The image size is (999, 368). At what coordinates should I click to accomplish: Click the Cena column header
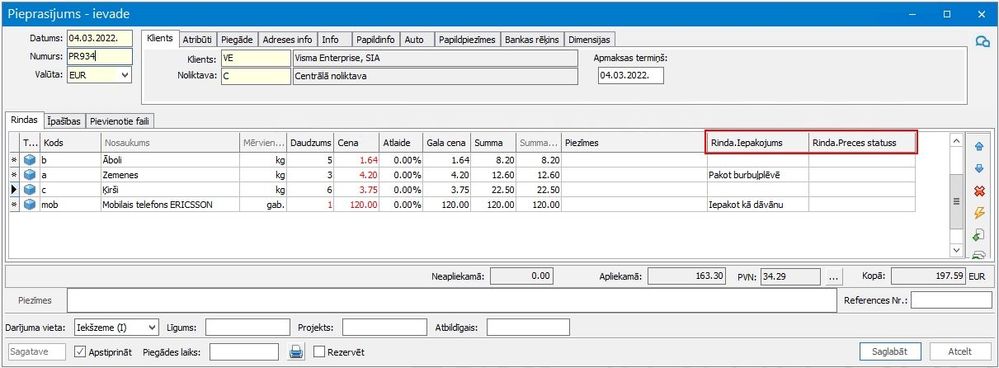click(x=356, y=143)
